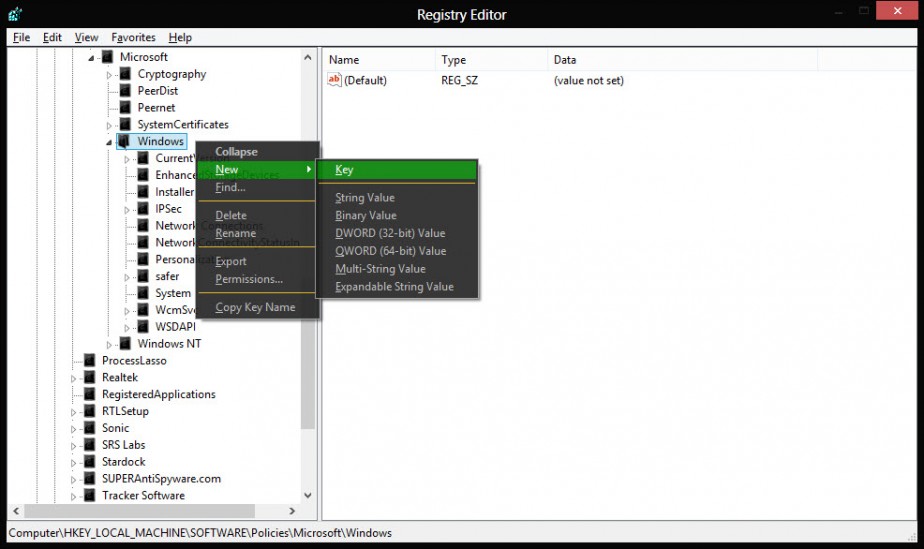Click the Stardock folder icon
The width and height of the screenshot is (924, 549).
(90, 462)
